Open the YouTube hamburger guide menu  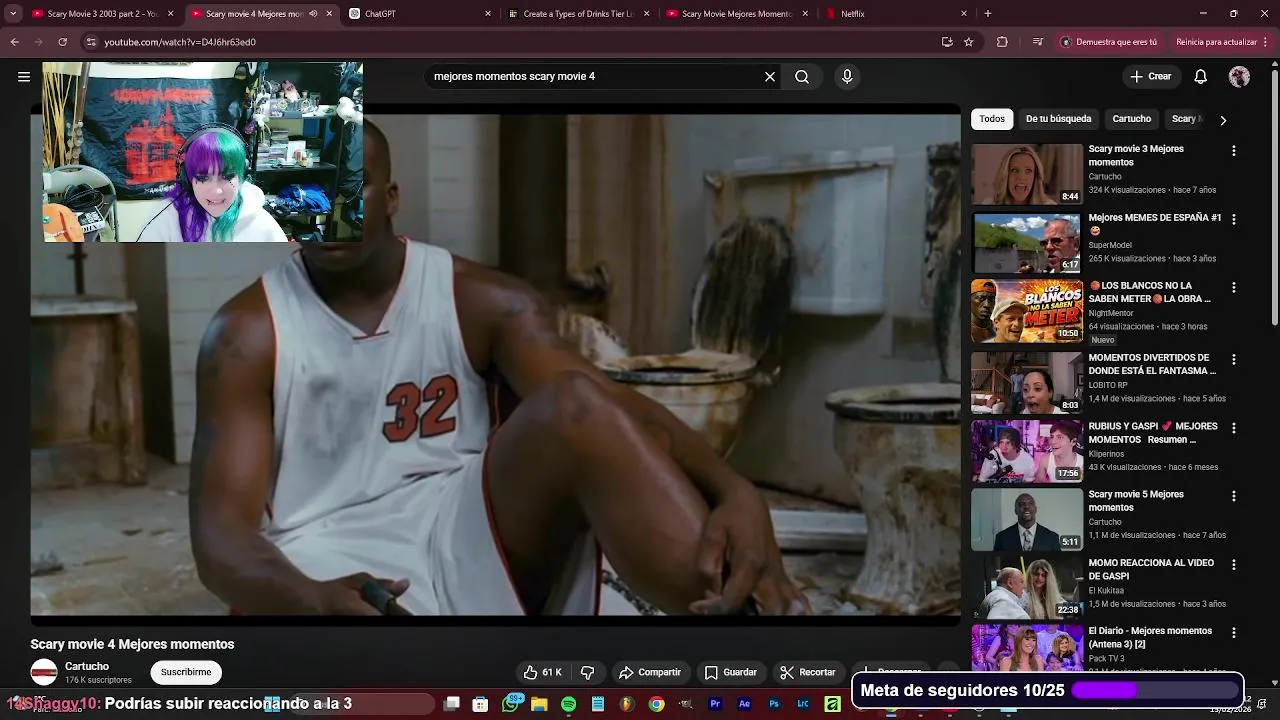[x=24, y=76]
